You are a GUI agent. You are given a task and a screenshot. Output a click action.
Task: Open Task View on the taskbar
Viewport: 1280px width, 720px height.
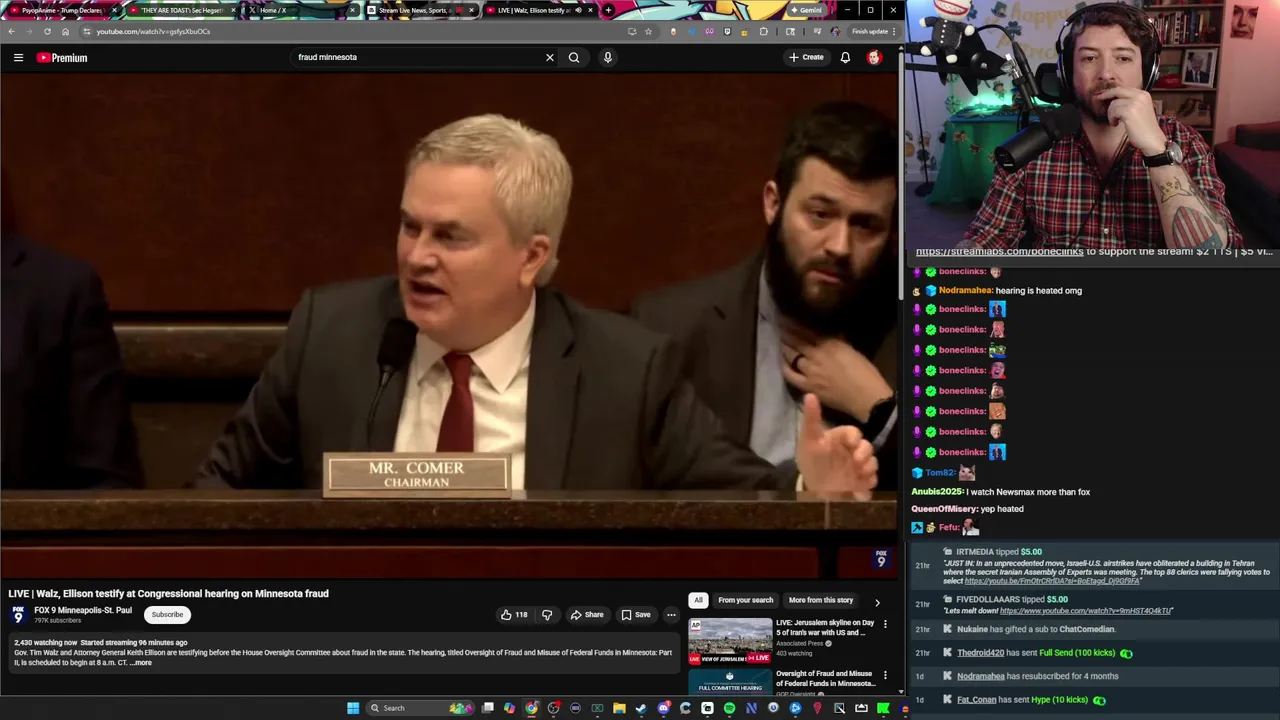487,708
